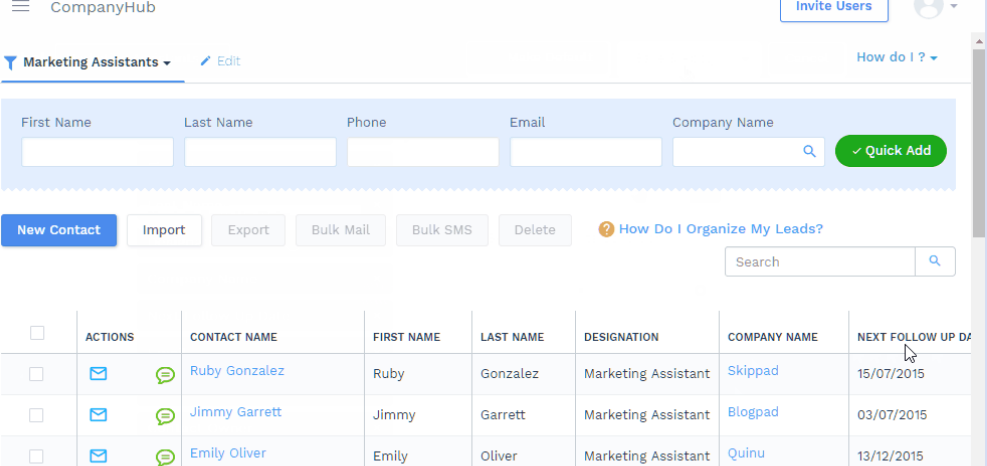The image size is (987, 466).
Task: Check the Jimmy Garrett row checkbox
Action: [37, 415]
